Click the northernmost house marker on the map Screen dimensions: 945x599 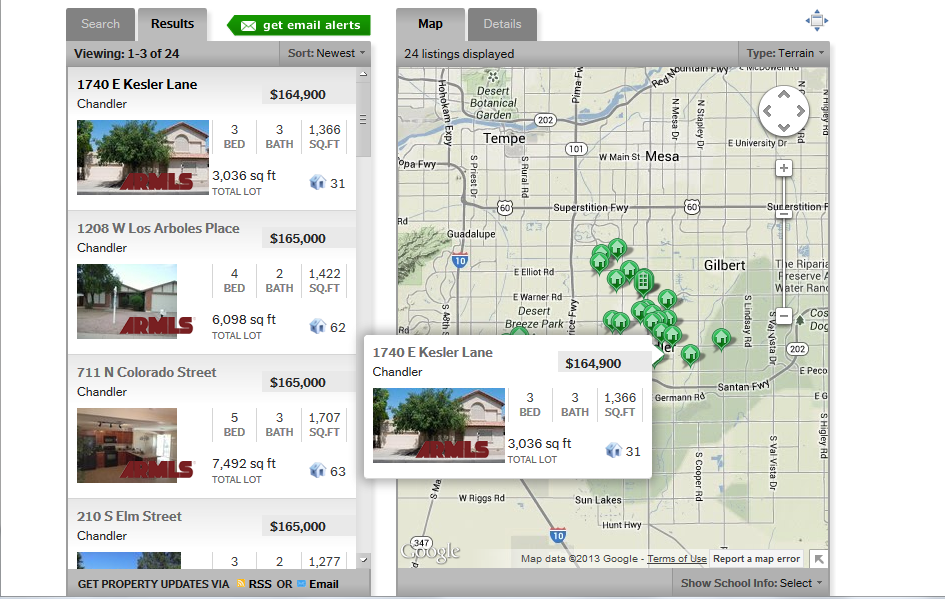coord(617,248)
